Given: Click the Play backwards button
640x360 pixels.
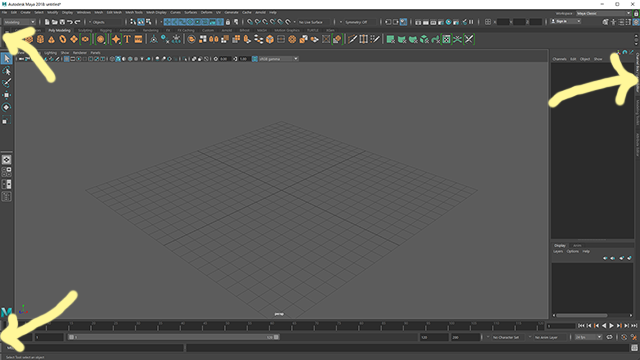Looking at the screenshot, I should point(604,326).
